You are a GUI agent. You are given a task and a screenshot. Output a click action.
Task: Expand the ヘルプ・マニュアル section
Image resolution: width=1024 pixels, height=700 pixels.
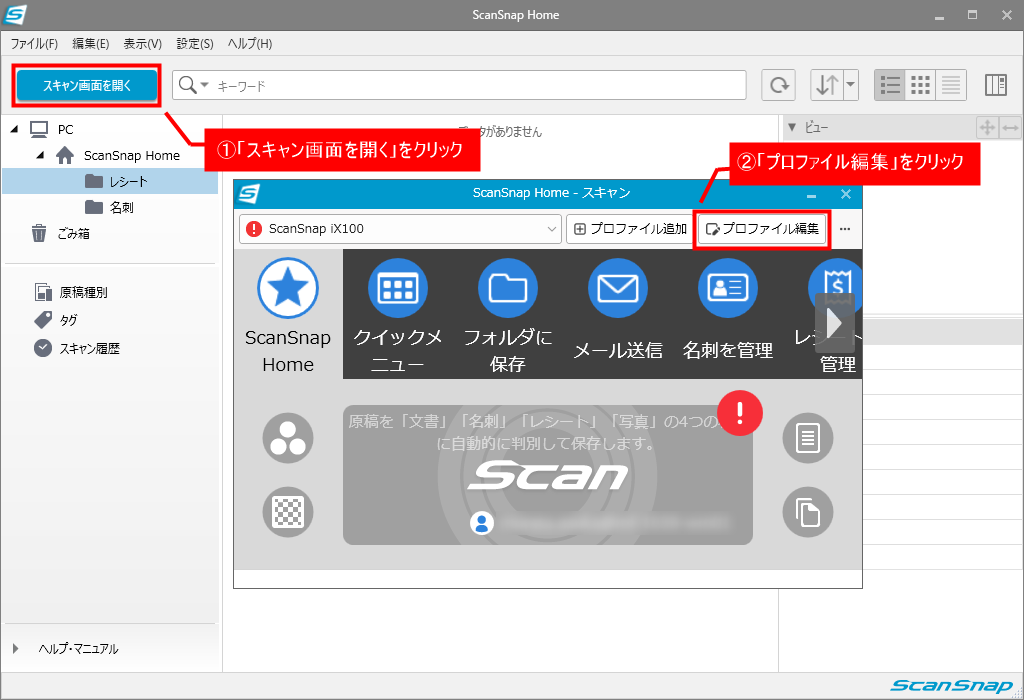point(16,648)
